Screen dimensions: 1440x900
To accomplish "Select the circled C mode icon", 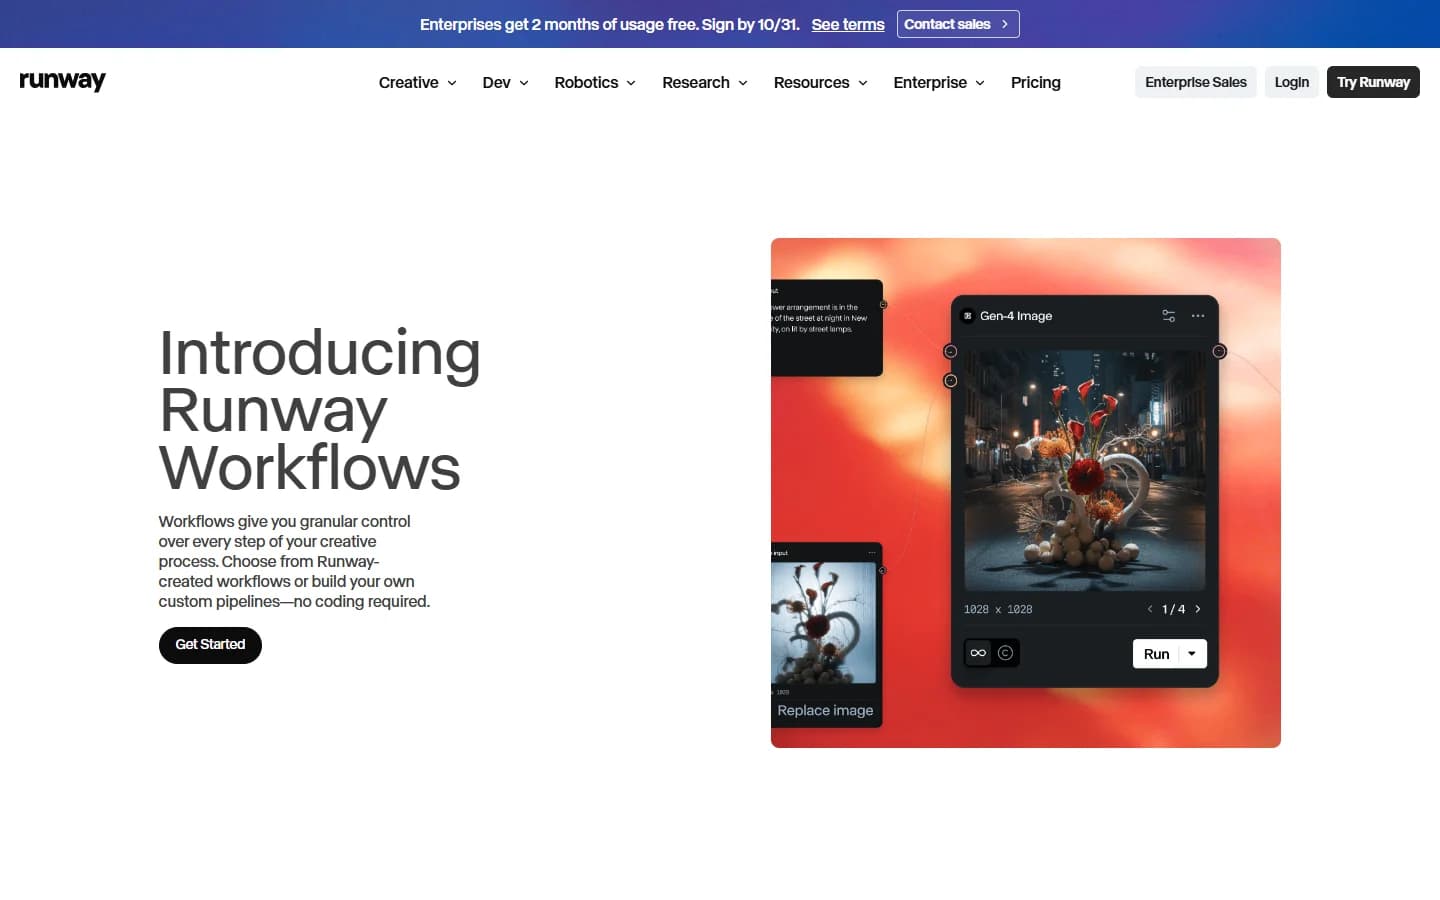I will 1006,653.
